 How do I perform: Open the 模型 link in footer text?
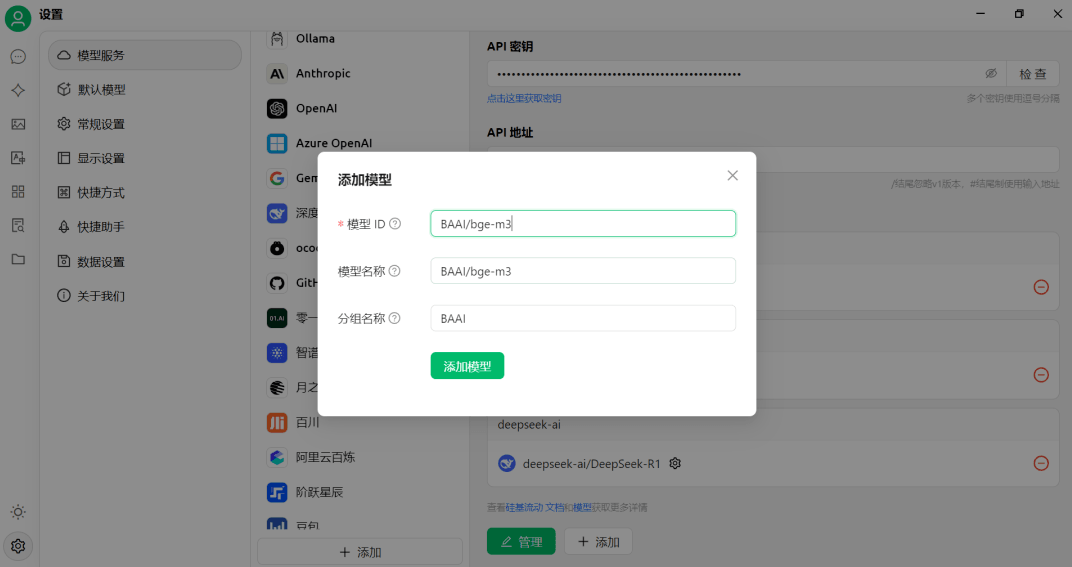[582, 507]
